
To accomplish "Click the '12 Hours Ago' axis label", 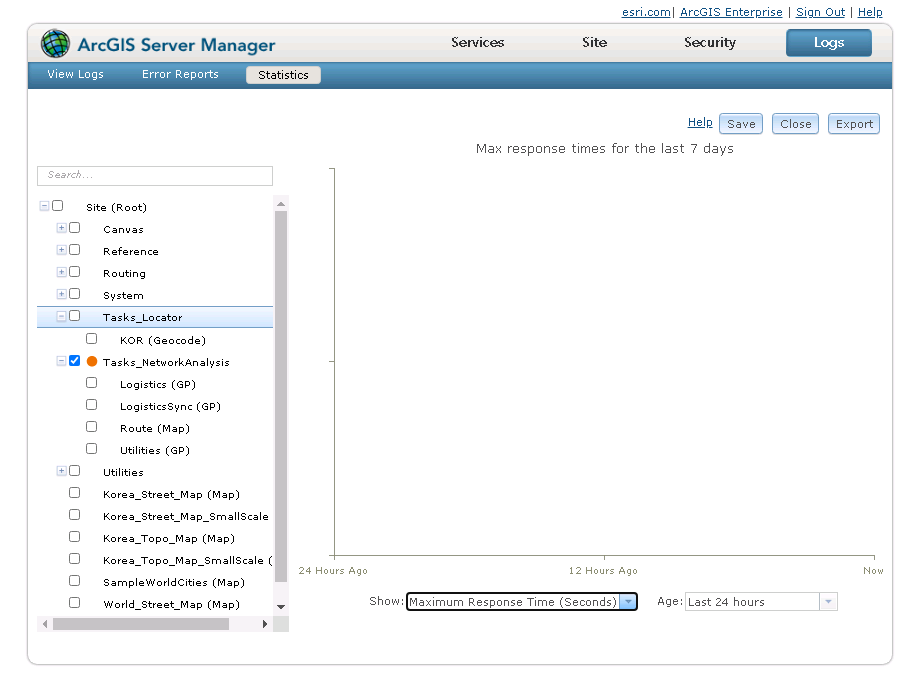I will [x=603, y=570].
